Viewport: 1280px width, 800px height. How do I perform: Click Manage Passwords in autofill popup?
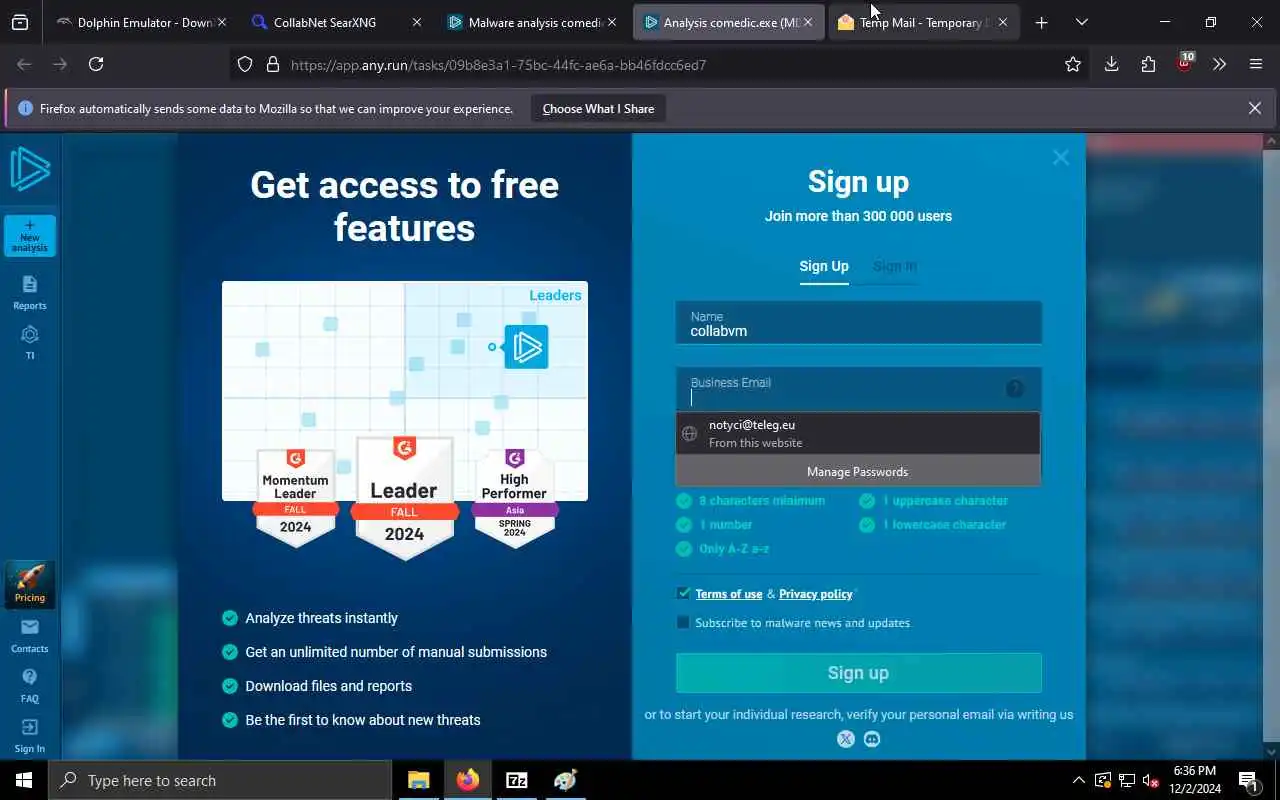click(858, 471)
